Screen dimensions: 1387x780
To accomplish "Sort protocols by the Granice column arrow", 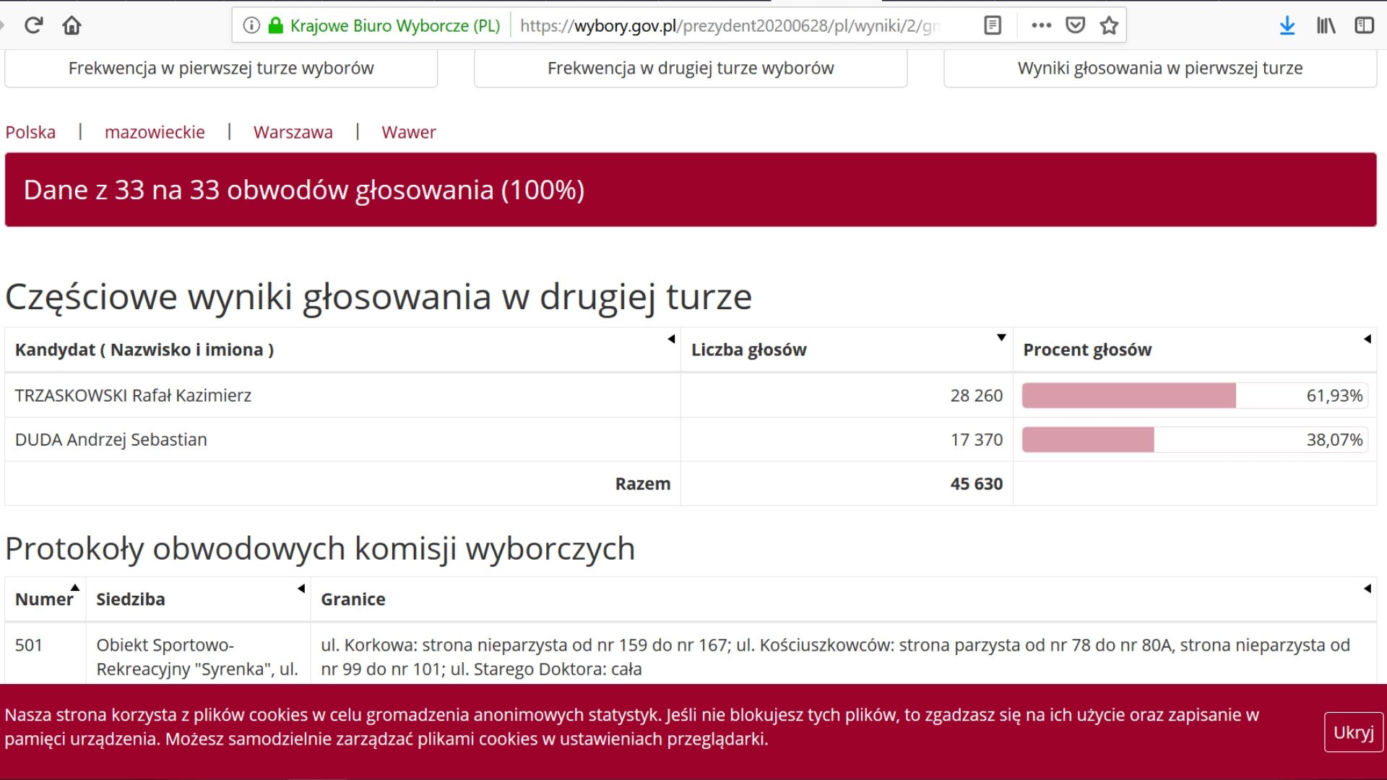I will (1367, 589).
